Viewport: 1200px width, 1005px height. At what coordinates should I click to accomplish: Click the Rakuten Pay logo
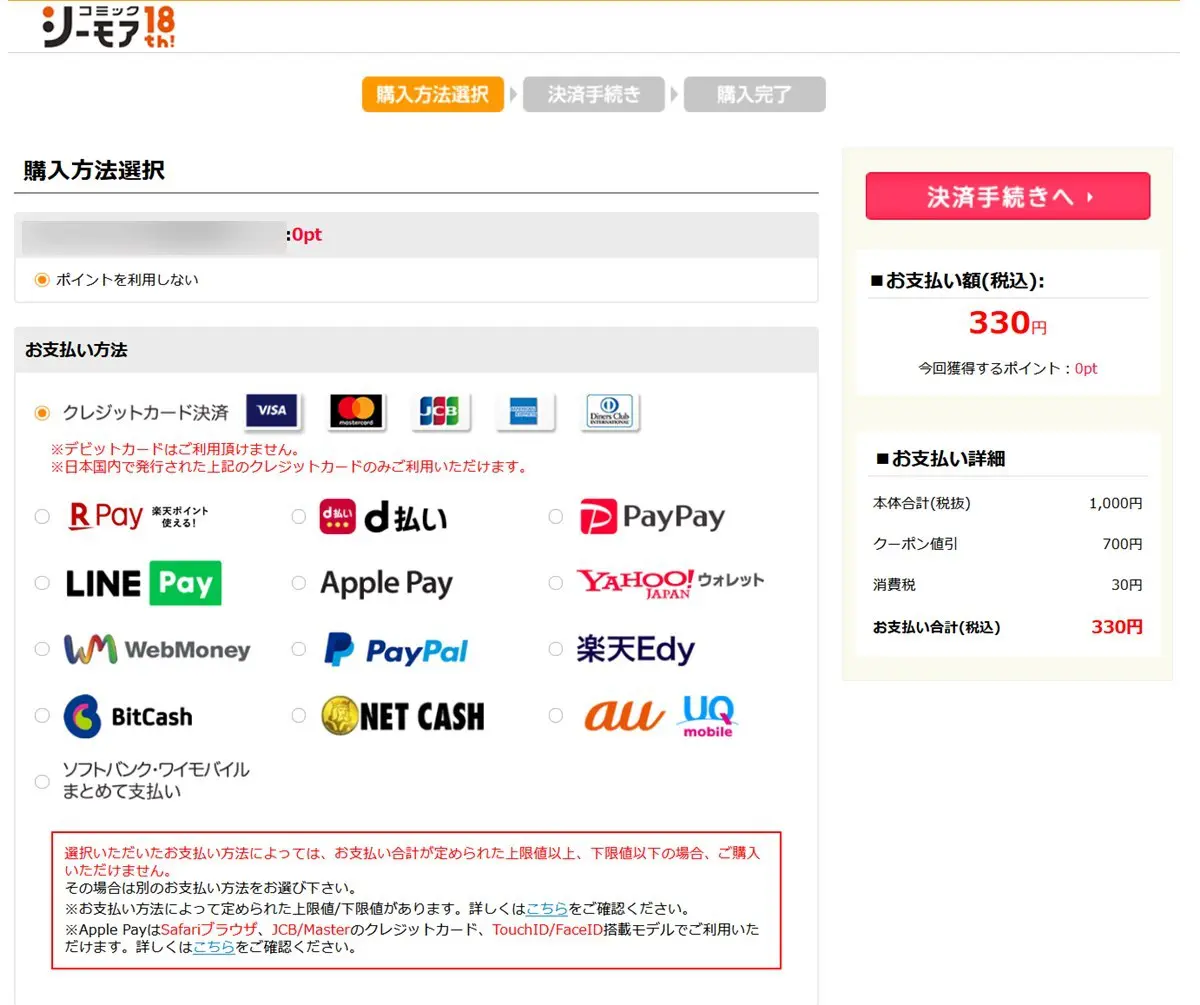tap(138, 516)
